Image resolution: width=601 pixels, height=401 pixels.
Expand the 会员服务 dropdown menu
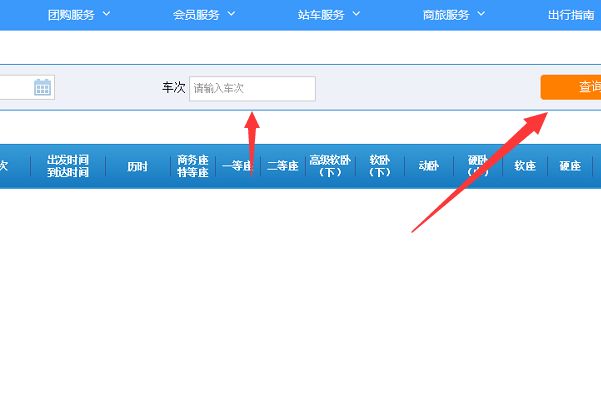204,15
